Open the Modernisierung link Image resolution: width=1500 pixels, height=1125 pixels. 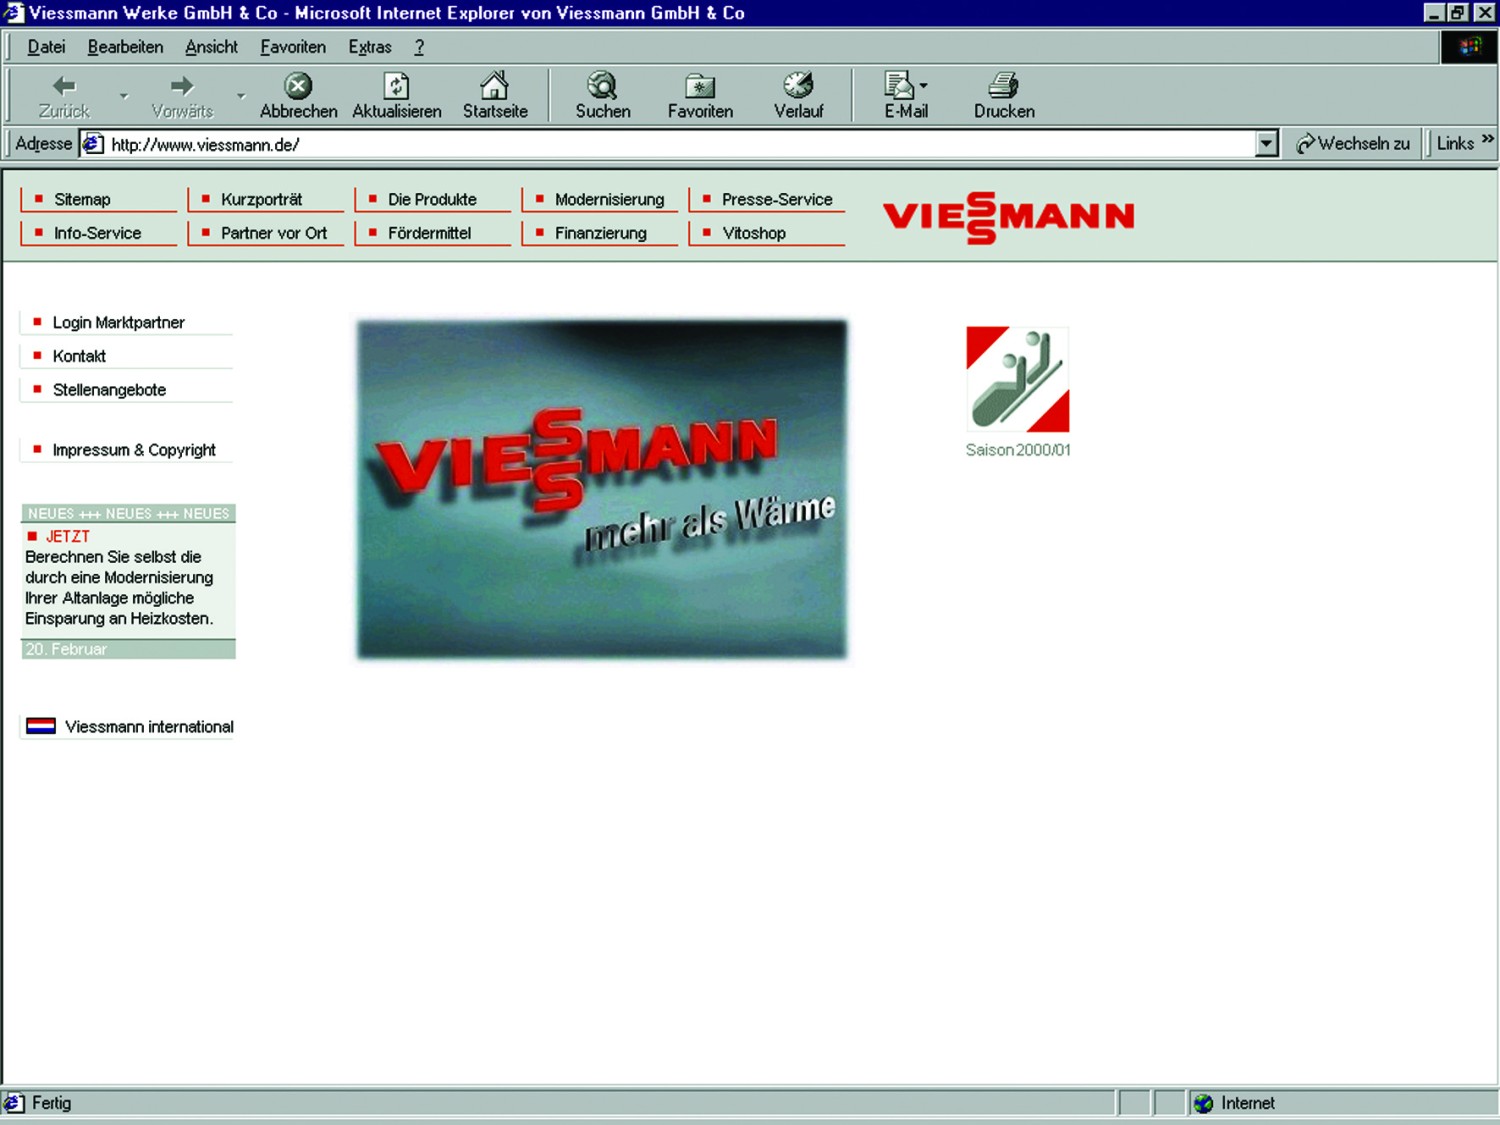point(609,199)
